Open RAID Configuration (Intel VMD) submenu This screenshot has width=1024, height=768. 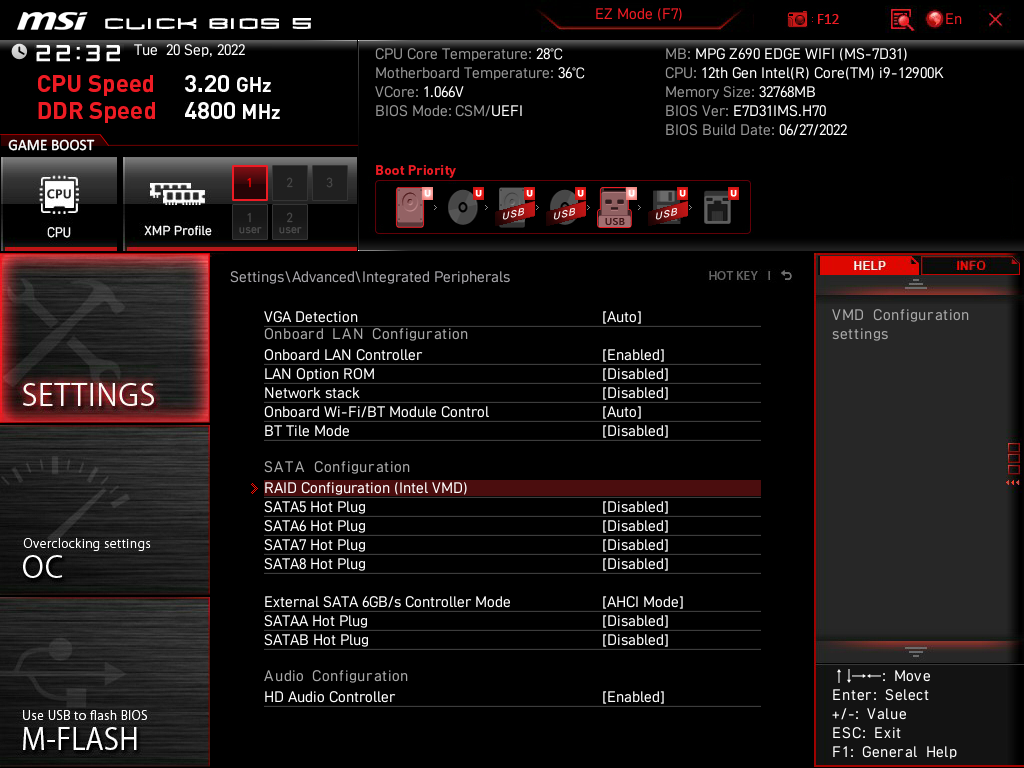tap(512, 488)
